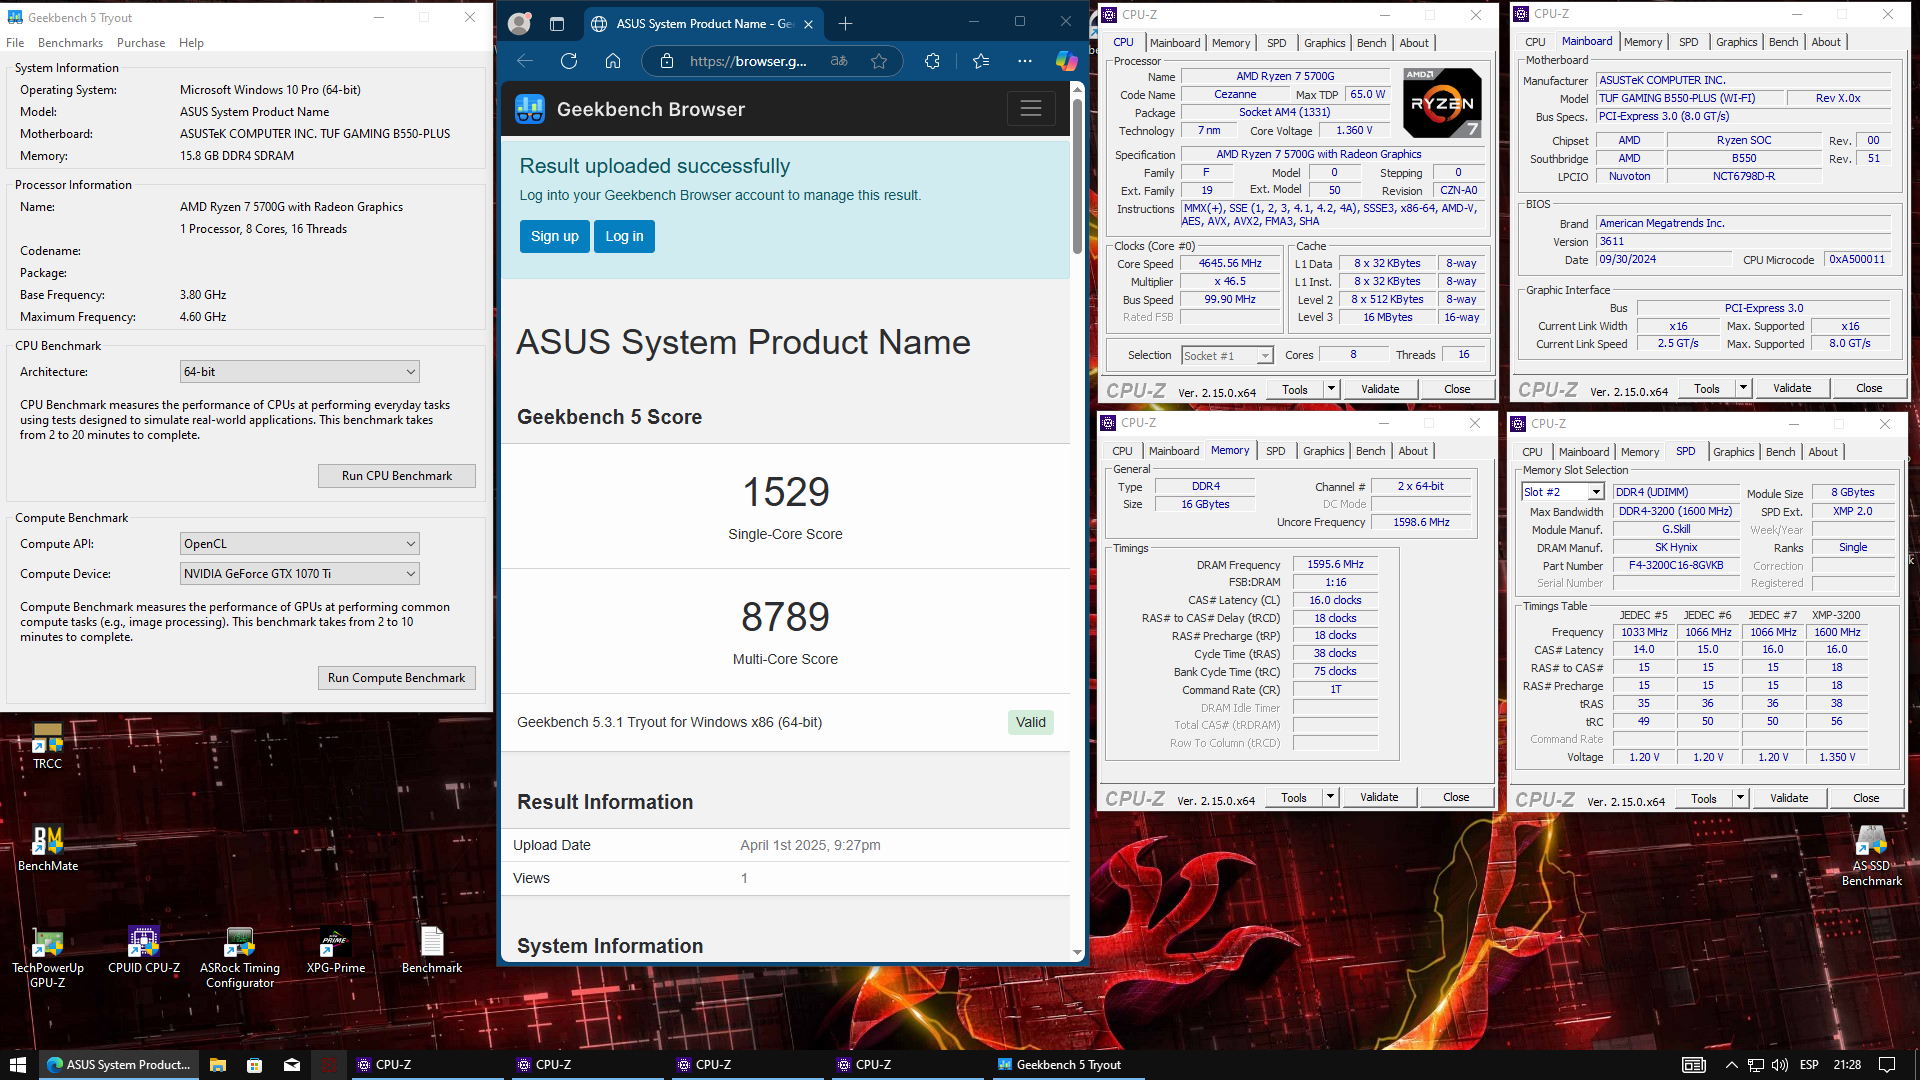
Task: Open Windows Start menu
Action: (x=17, y=1065)
